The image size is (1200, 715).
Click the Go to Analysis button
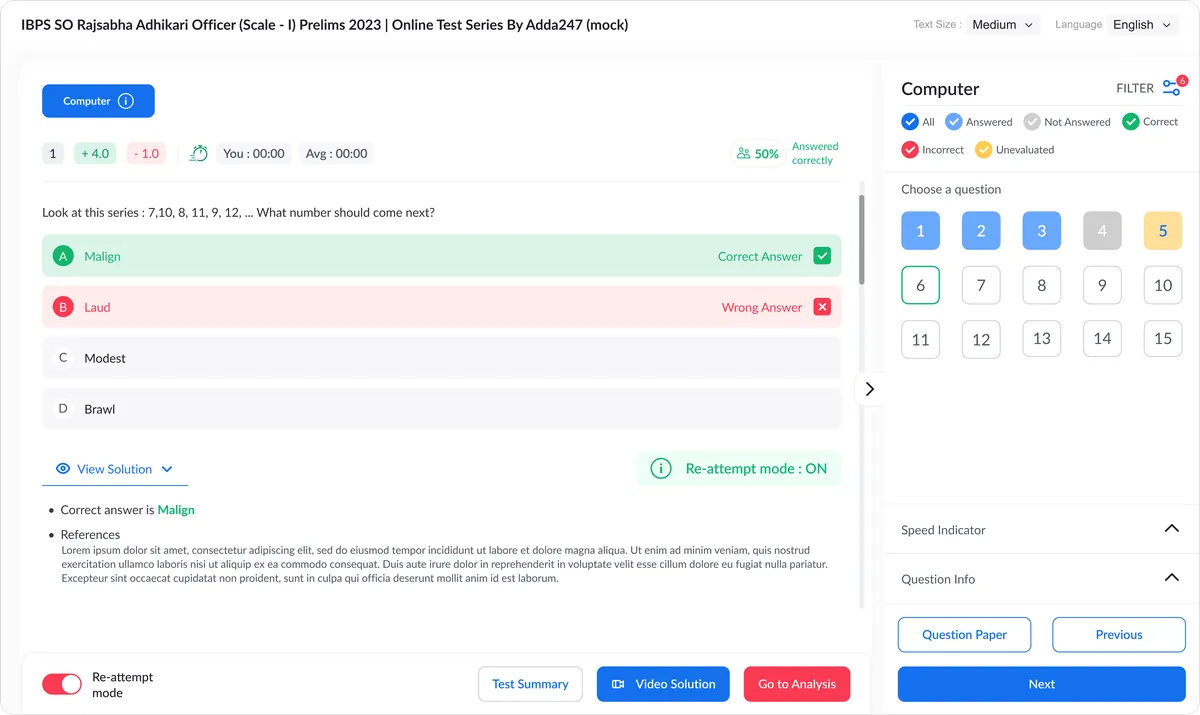tap(797, 684)
